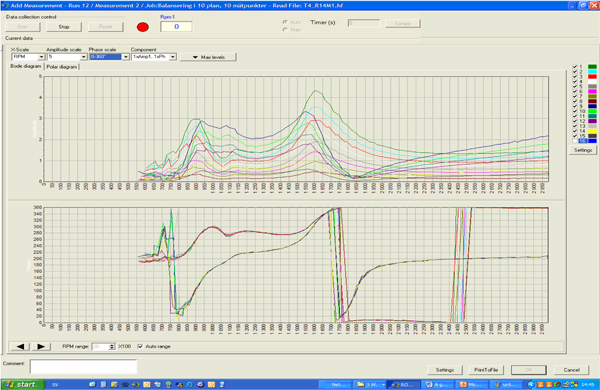Advance RPM range with right arrow

point(41,346)
